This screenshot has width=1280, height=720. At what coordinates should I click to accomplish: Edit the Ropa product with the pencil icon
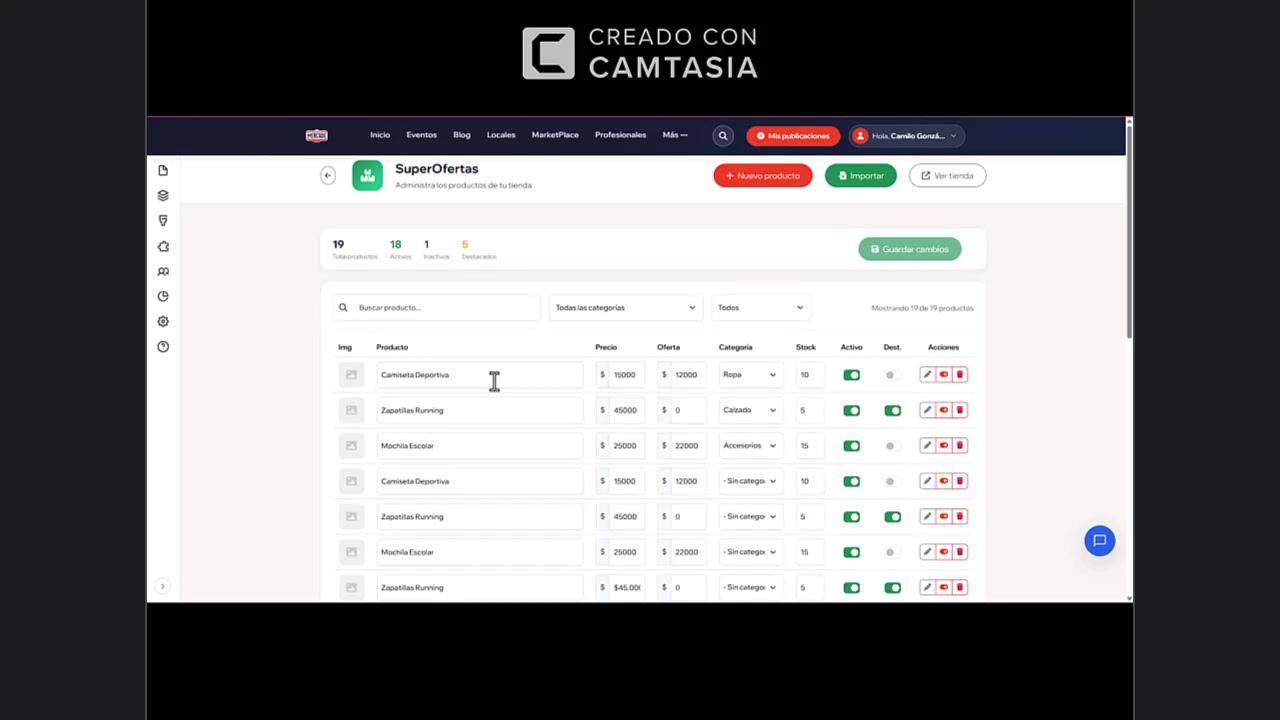click(927, 375)
